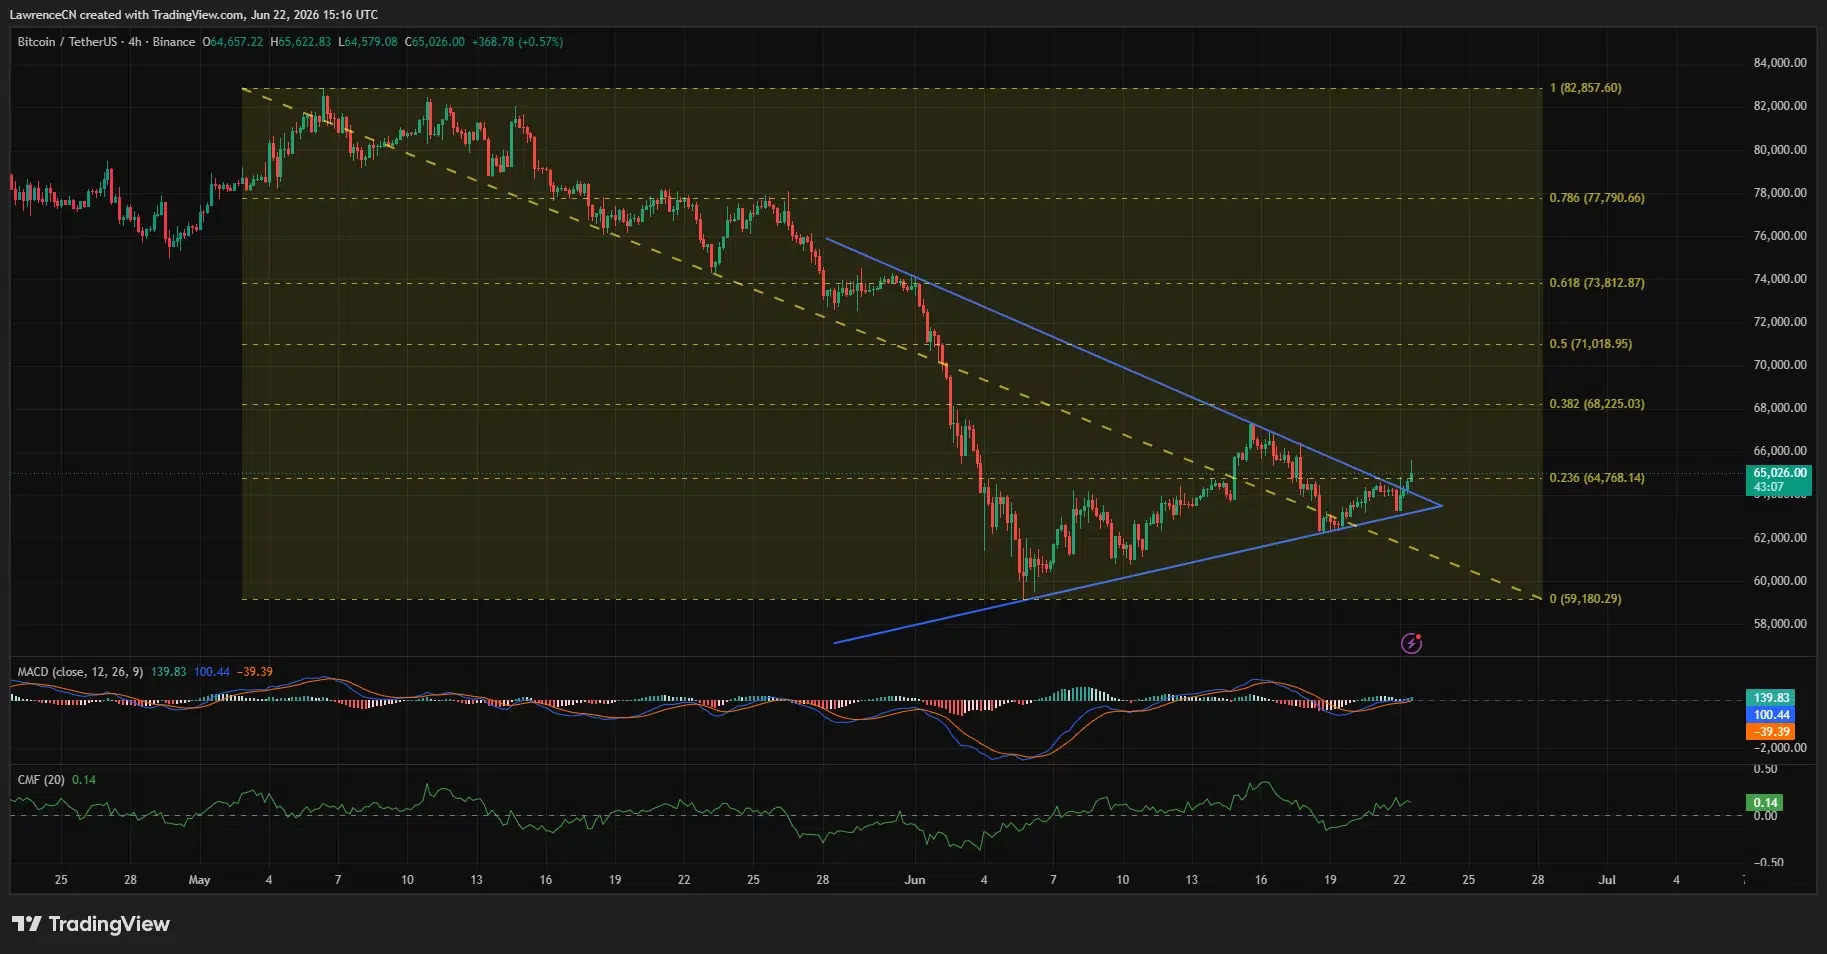Click the 62,000.00 price axis label
This screenshot has height=954, width=1827.
(x=1780, y=538)
